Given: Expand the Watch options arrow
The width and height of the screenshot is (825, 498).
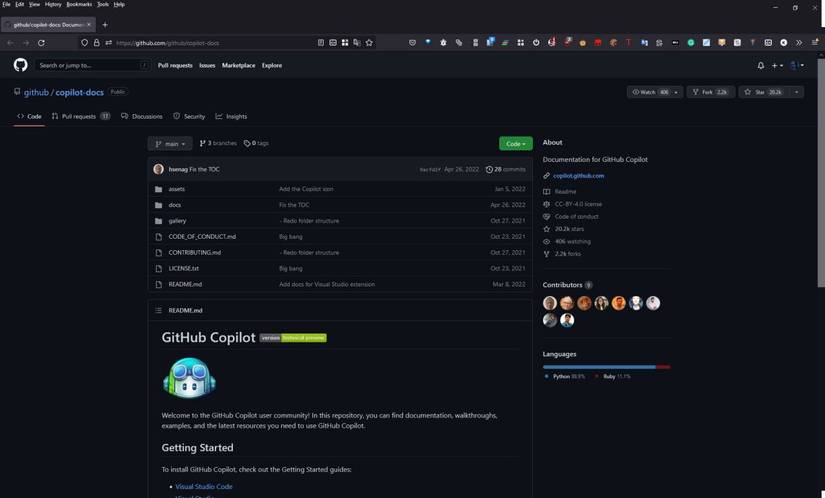Looking at the screenshot, I should (x=677, y=92).
